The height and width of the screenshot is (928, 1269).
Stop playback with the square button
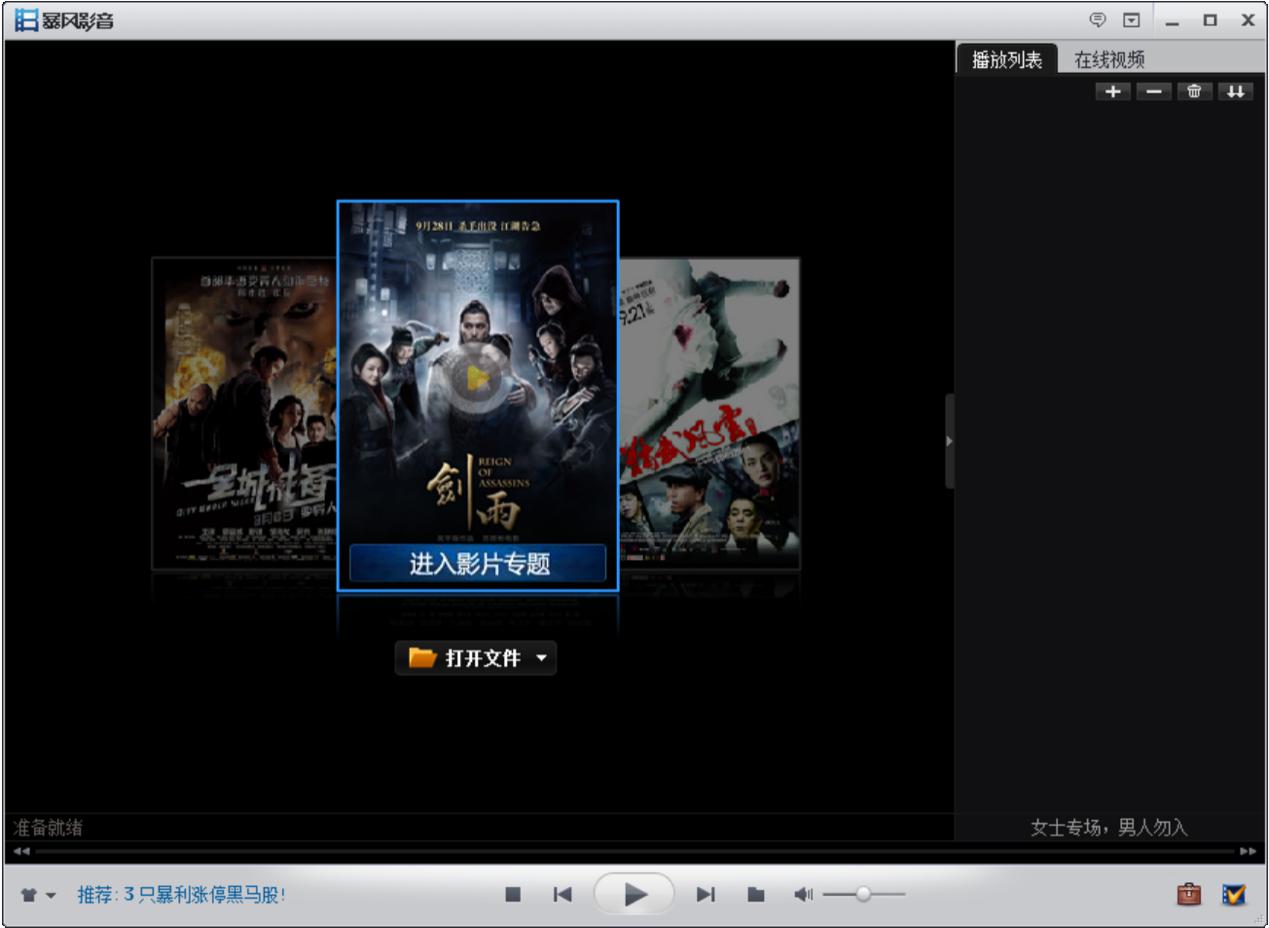pos(513,894)
